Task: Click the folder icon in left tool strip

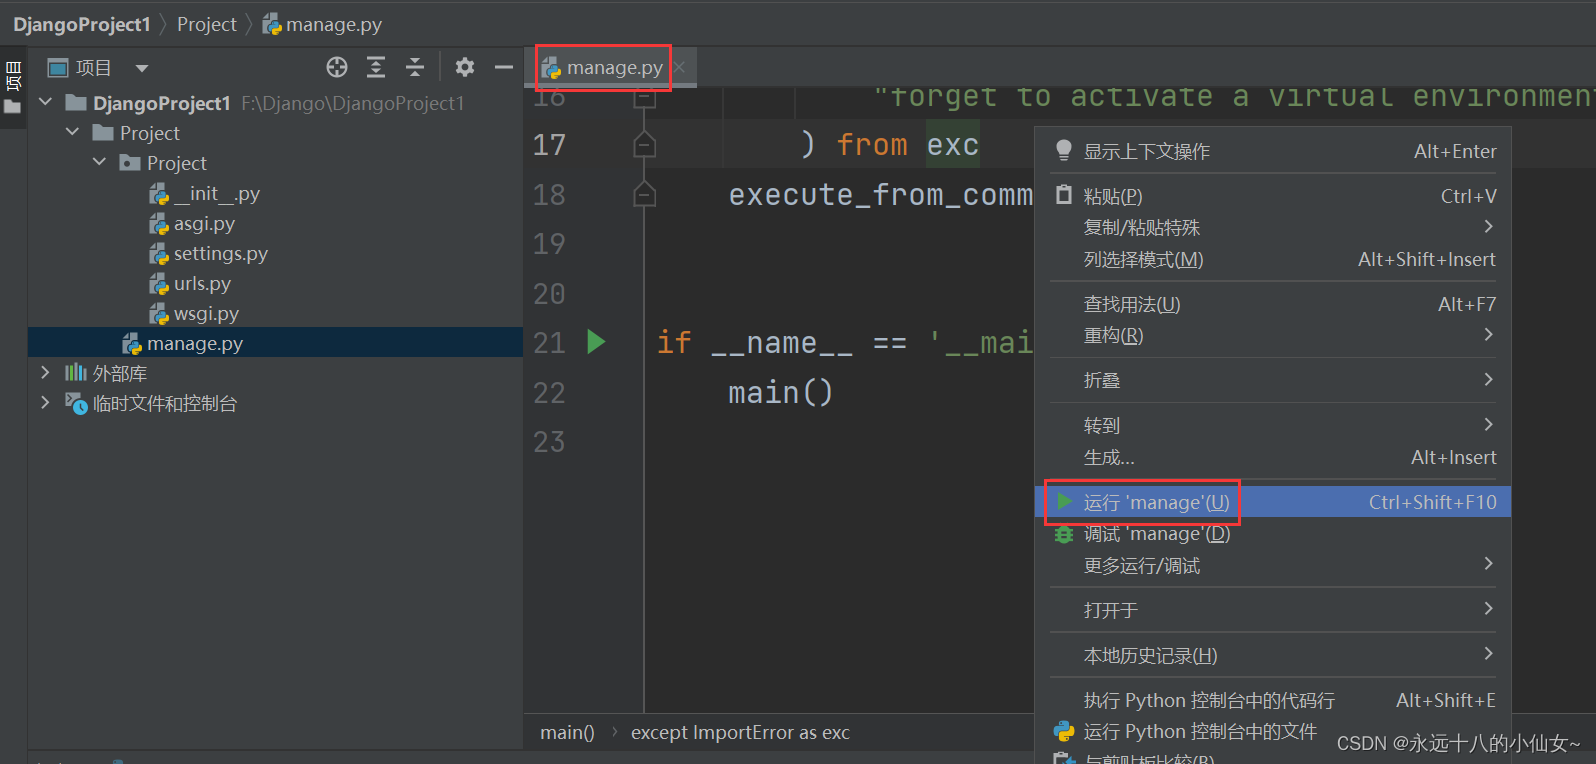Action: [12, 107]
